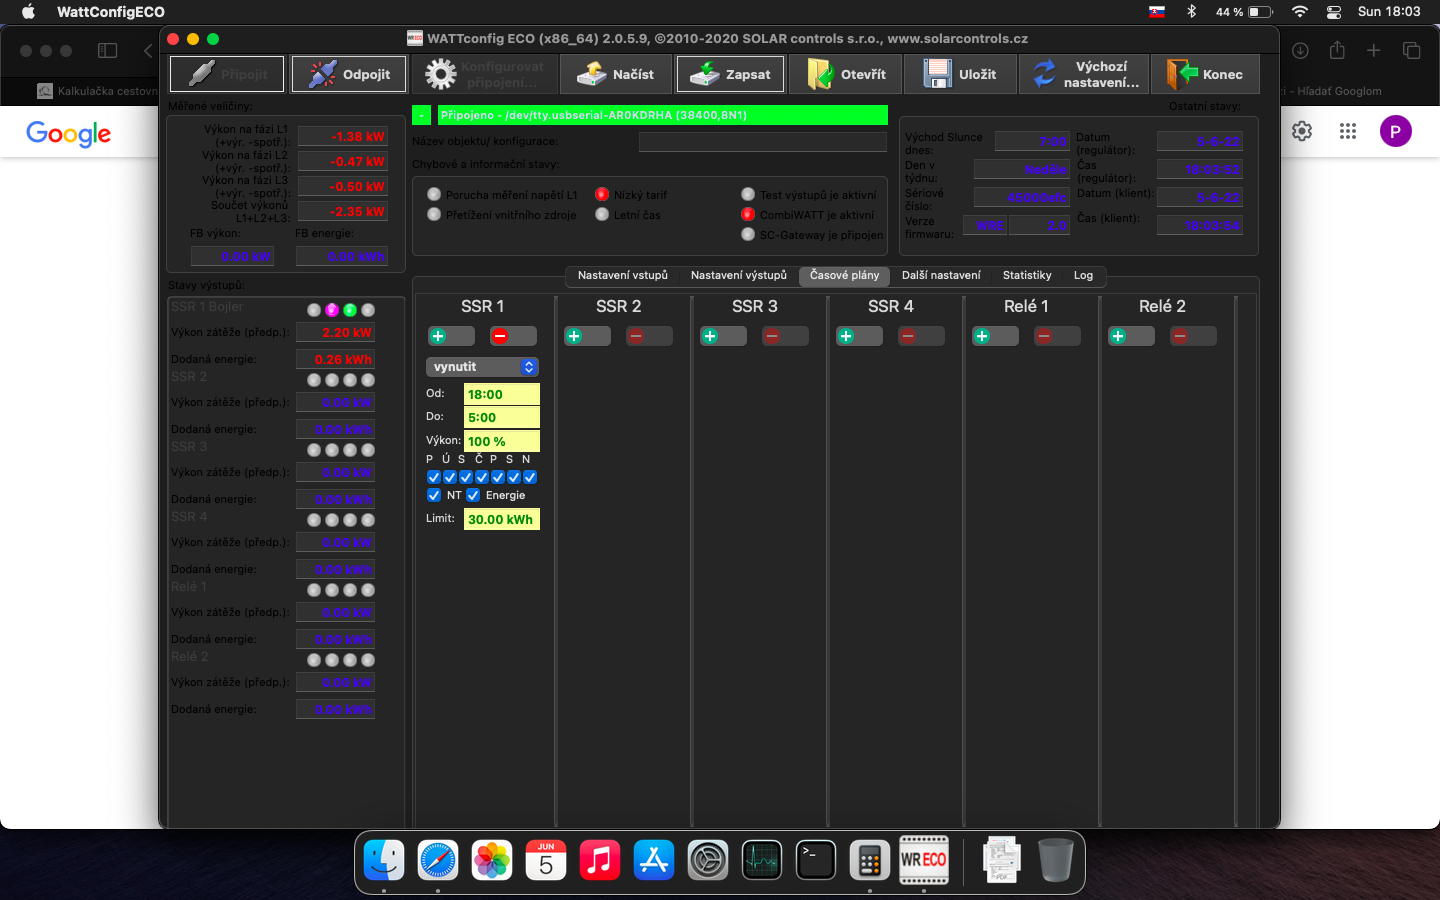Open the Terminal app in the Dock

[x=816, y=860]
